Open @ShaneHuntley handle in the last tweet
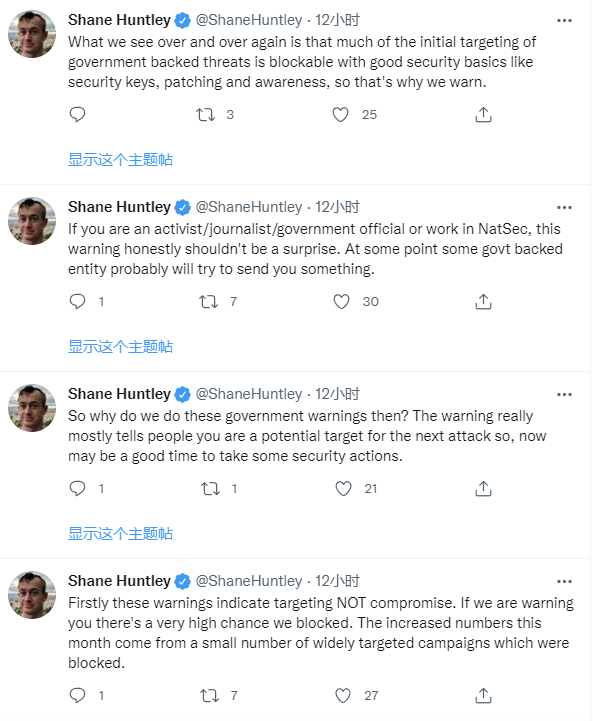Image resolution: width=593 pixels, height=721 pixels. (x=249, y=581)
